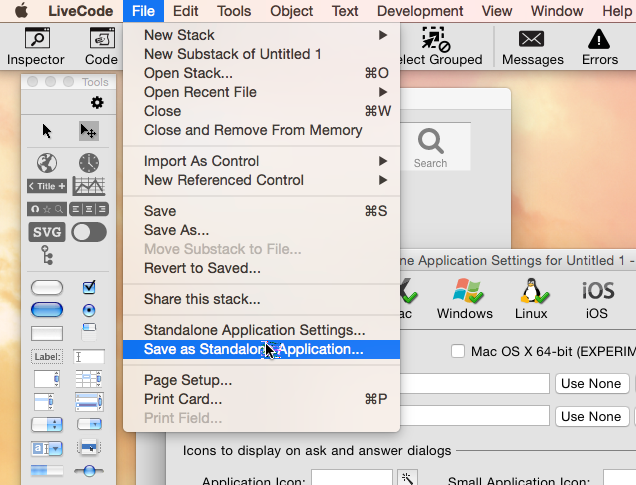Open the Object menu

point(291,11)
